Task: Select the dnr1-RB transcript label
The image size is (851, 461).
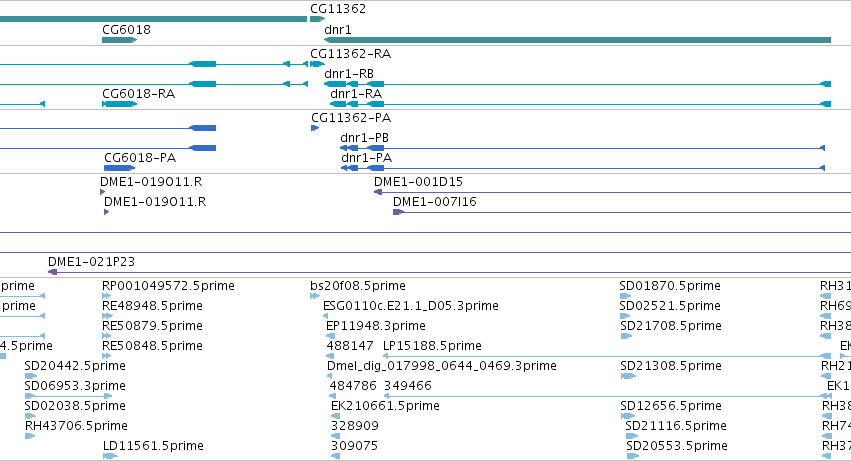Action: pyautogui.click(x=348, y=73)
